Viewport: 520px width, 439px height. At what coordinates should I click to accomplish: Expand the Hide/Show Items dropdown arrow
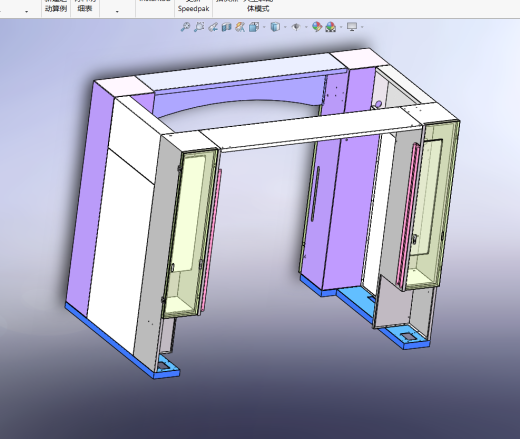(306, 27)
